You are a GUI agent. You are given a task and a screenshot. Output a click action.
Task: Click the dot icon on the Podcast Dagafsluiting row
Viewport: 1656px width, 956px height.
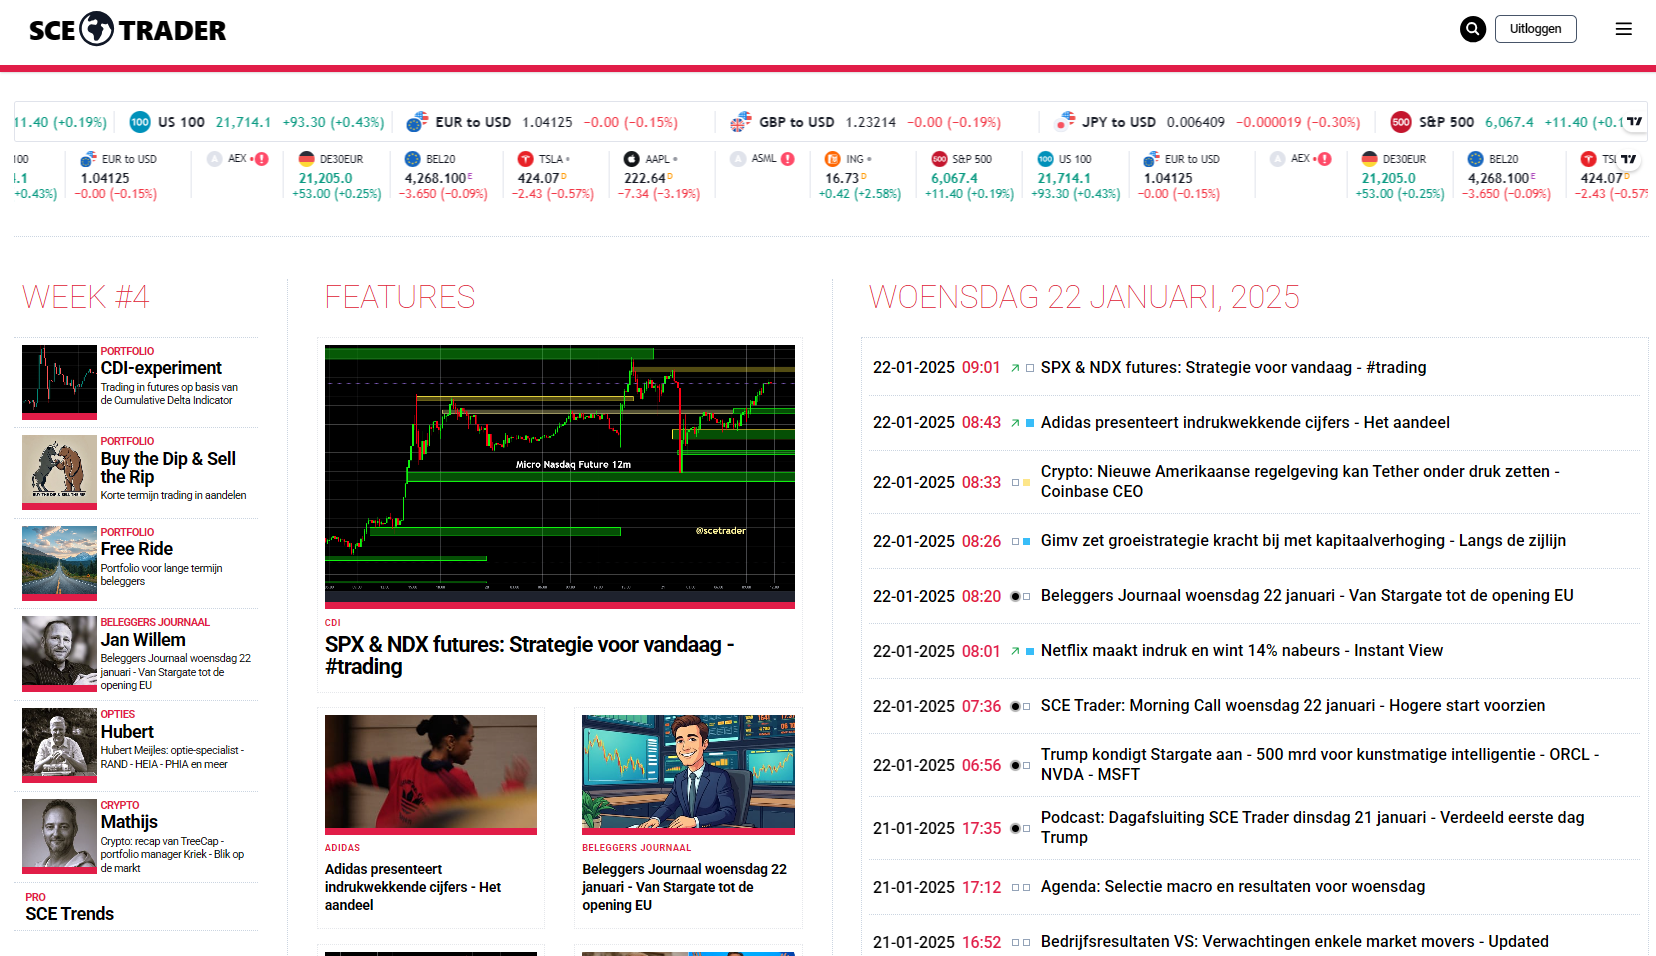coord(1015,828)
